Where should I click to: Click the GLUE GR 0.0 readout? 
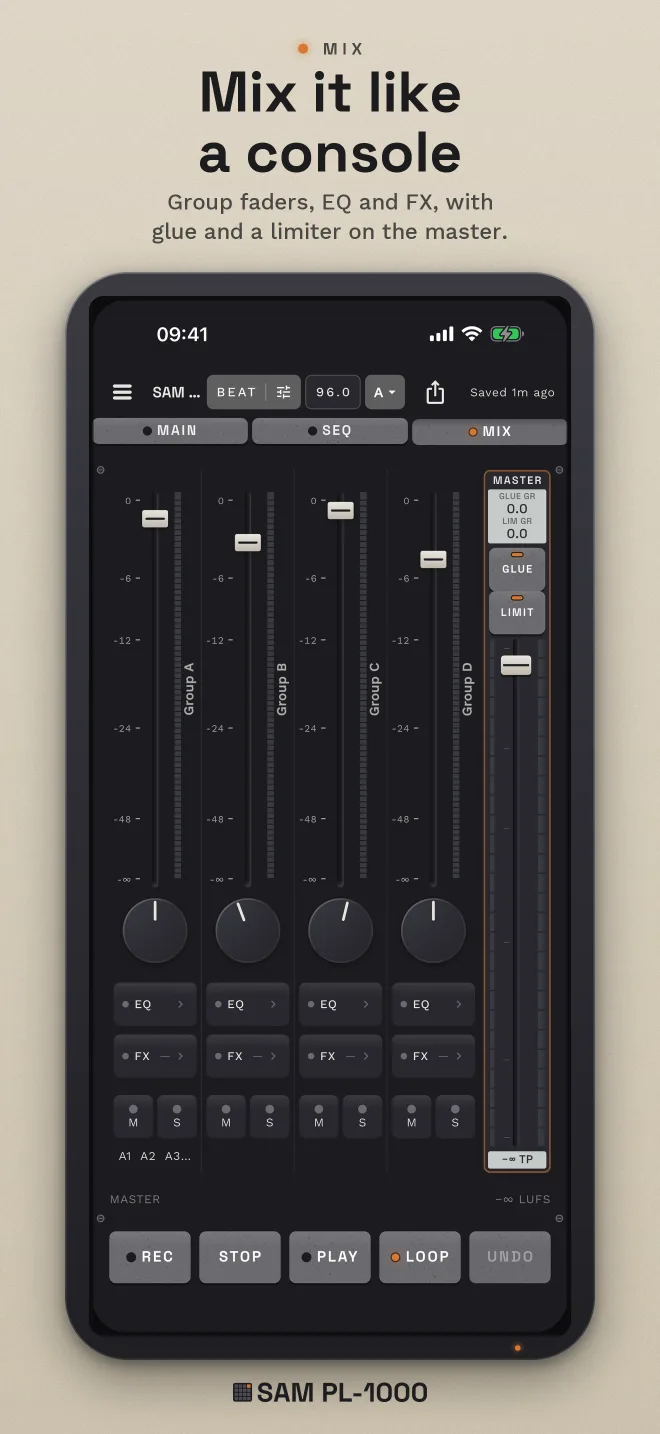point(517,503)
